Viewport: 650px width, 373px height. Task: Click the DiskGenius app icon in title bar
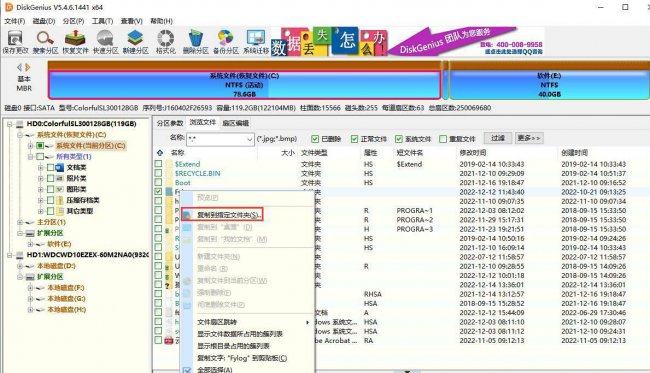click(9, 7)
